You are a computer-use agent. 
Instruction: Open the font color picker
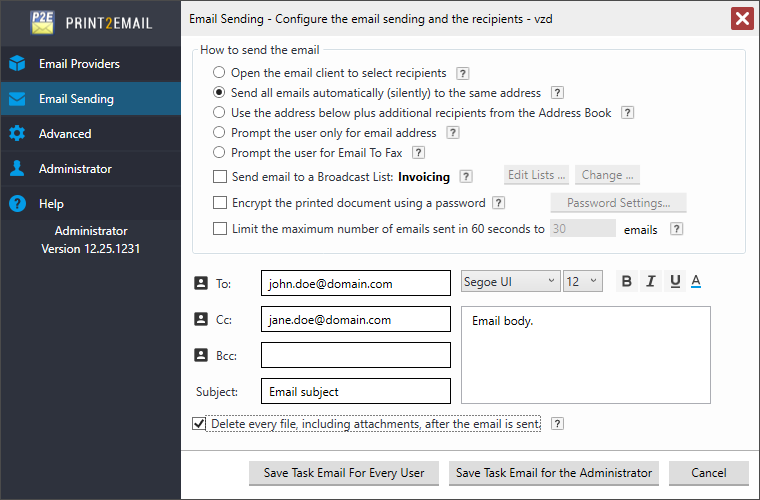[696, 281]
